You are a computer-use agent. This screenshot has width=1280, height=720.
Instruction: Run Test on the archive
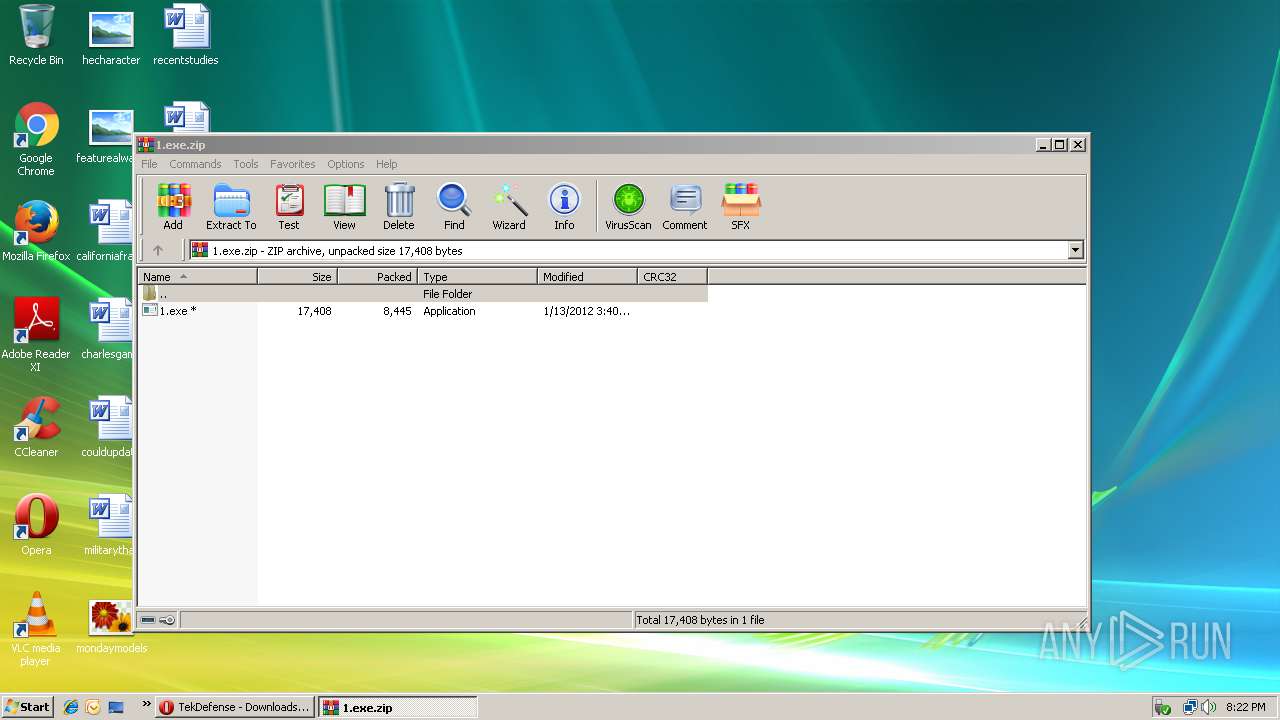pyautogui.click(x=289, y=207)
